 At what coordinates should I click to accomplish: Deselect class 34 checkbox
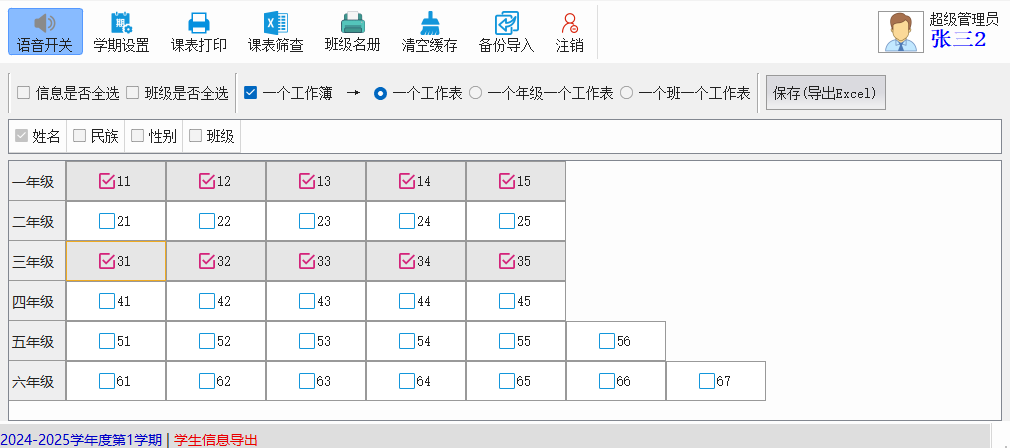(x=407, y=261)
